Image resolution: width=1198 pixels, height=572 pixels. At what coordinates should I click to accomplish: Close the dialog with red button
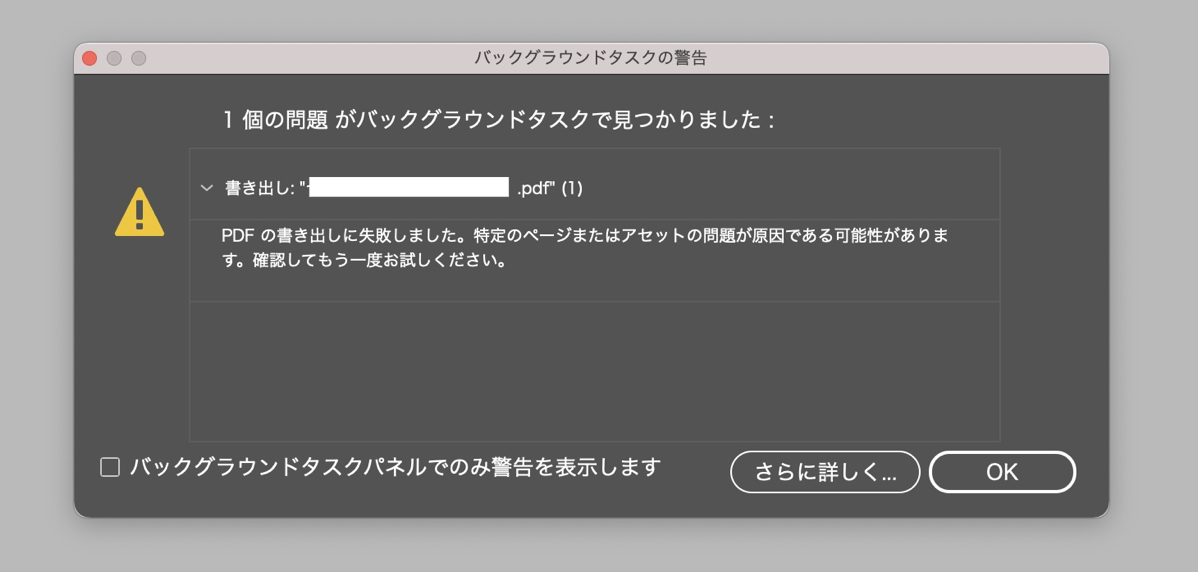point(89,58)
